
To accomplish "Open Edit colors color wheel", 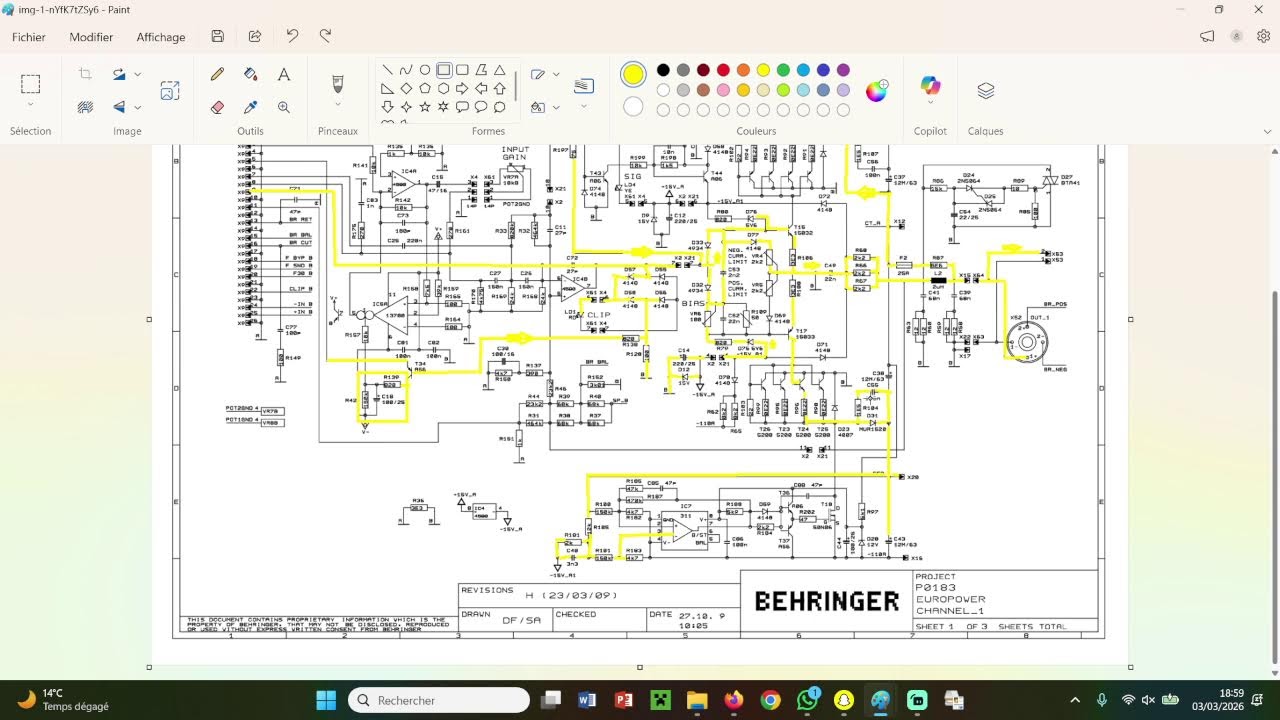I will click(877, 91).
